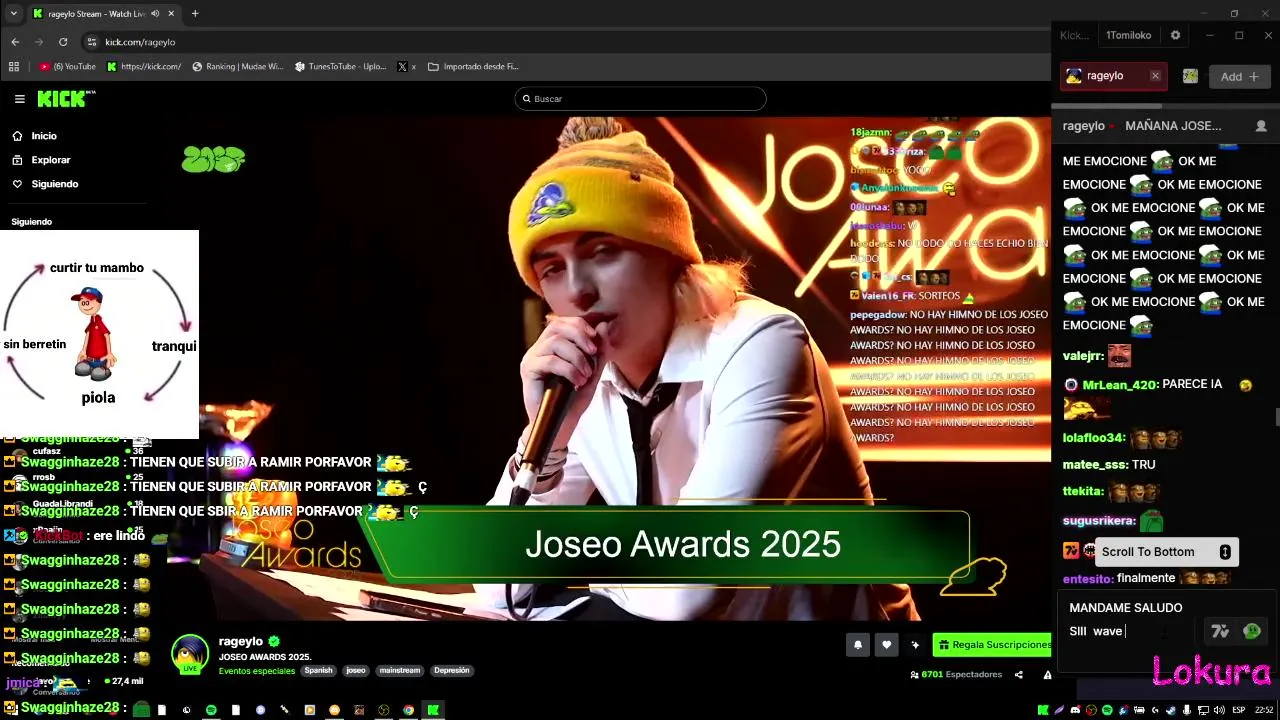Mute the rageylo Stream tab audio
Screen dimensions: 1280x720
point(154,14)
